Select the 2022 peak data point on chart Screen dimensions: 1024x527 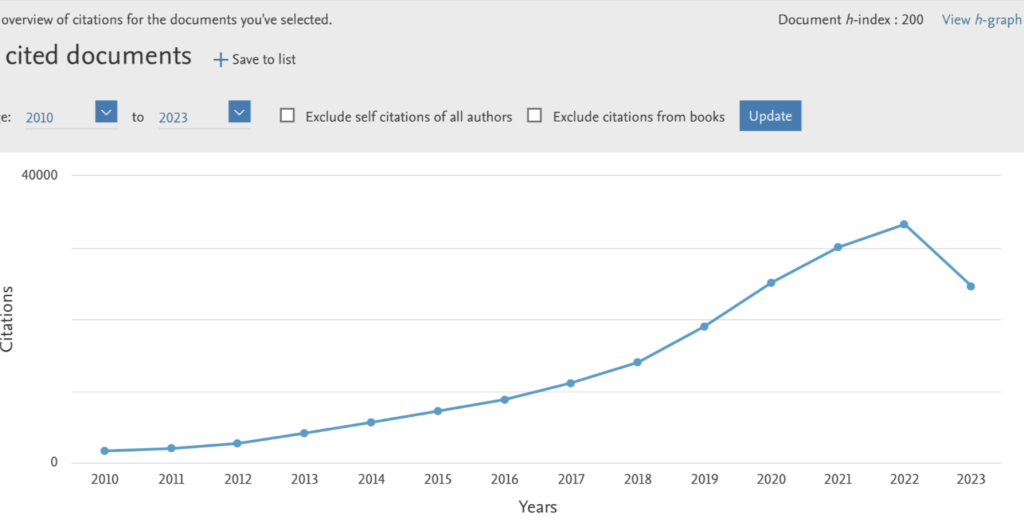(903, 224)
